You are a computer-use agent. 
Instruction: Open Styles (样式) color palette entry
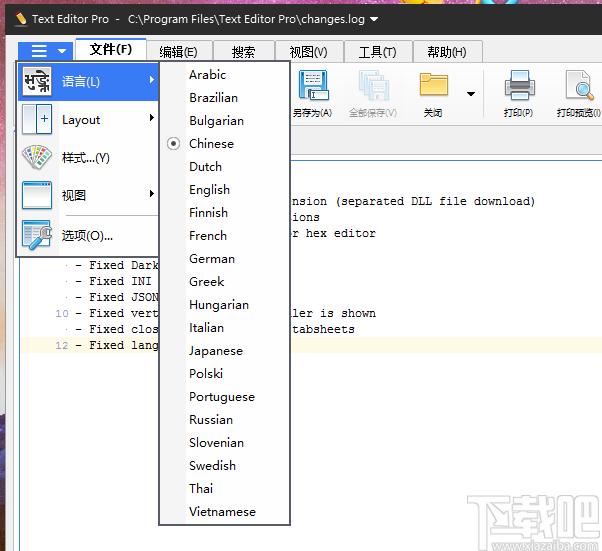click(x=37, y=158)
